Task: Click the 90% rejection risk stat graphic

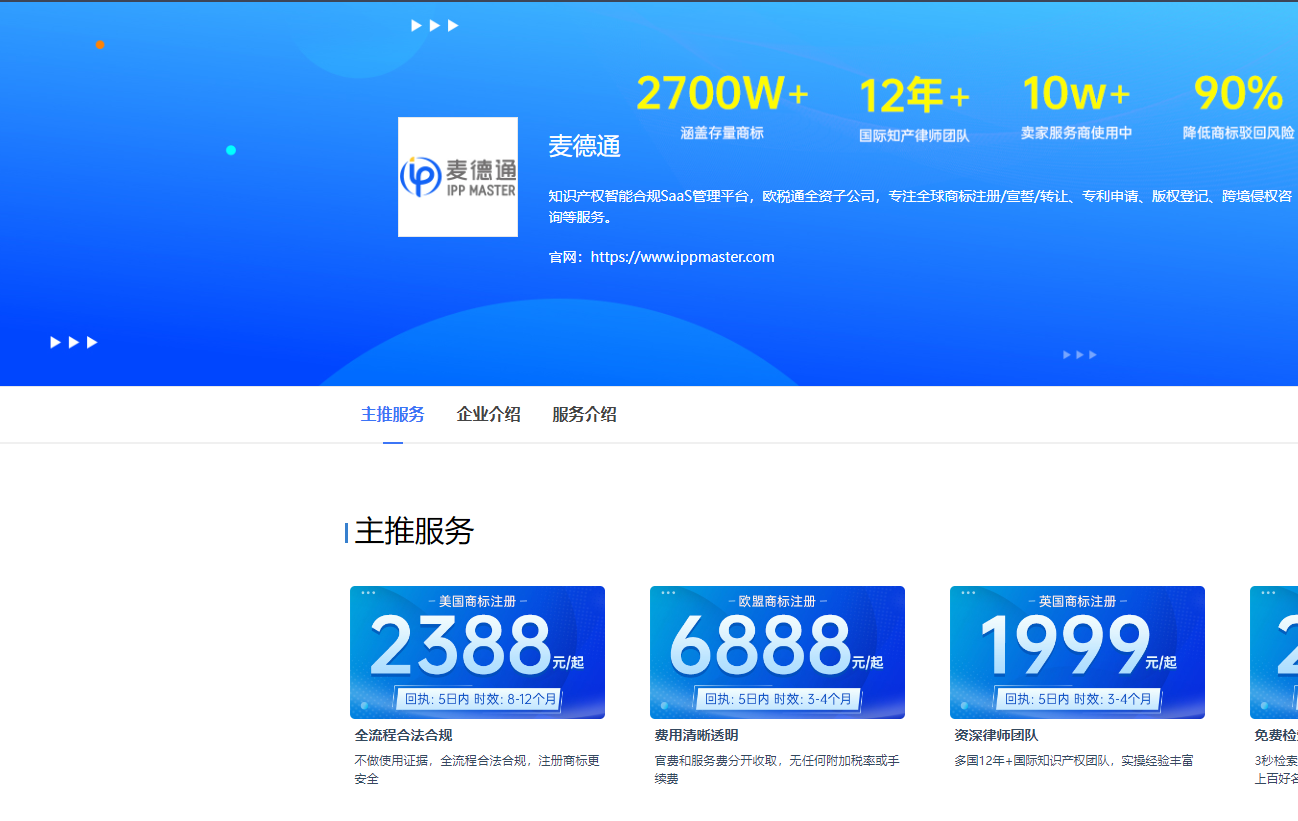Action: 1238,106
